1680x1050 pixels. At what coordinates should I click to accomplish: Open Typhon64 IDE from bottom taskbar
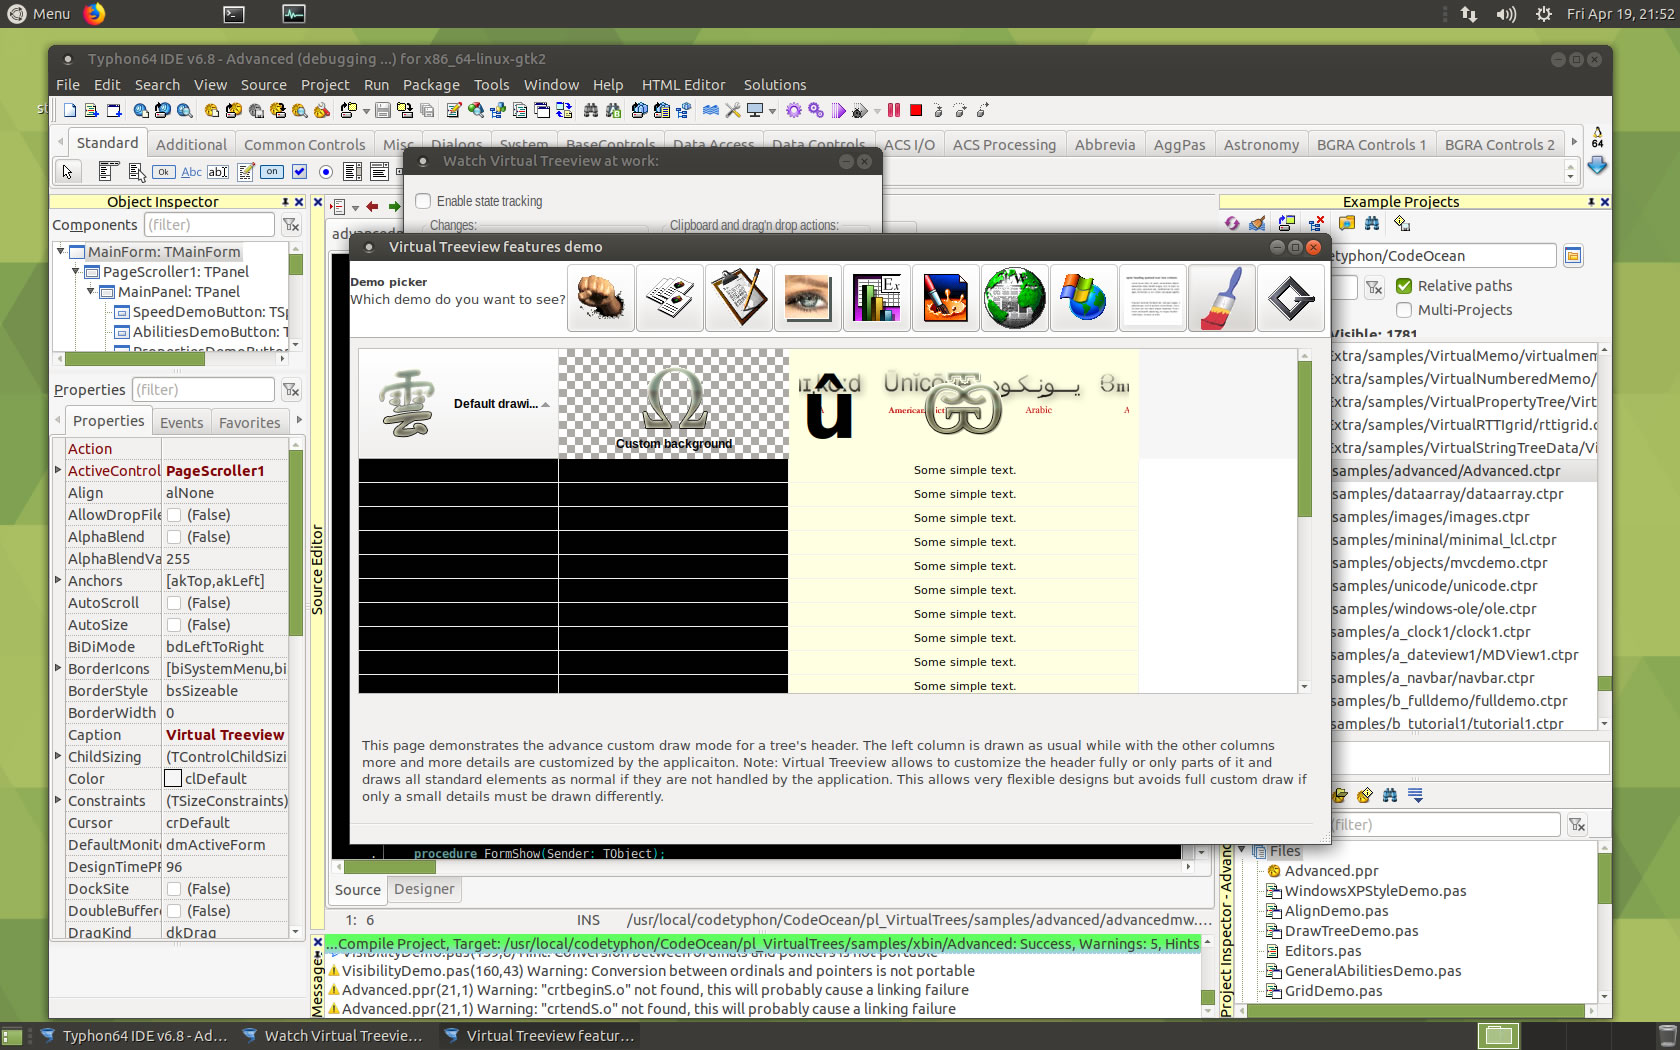pos(134,1036)
